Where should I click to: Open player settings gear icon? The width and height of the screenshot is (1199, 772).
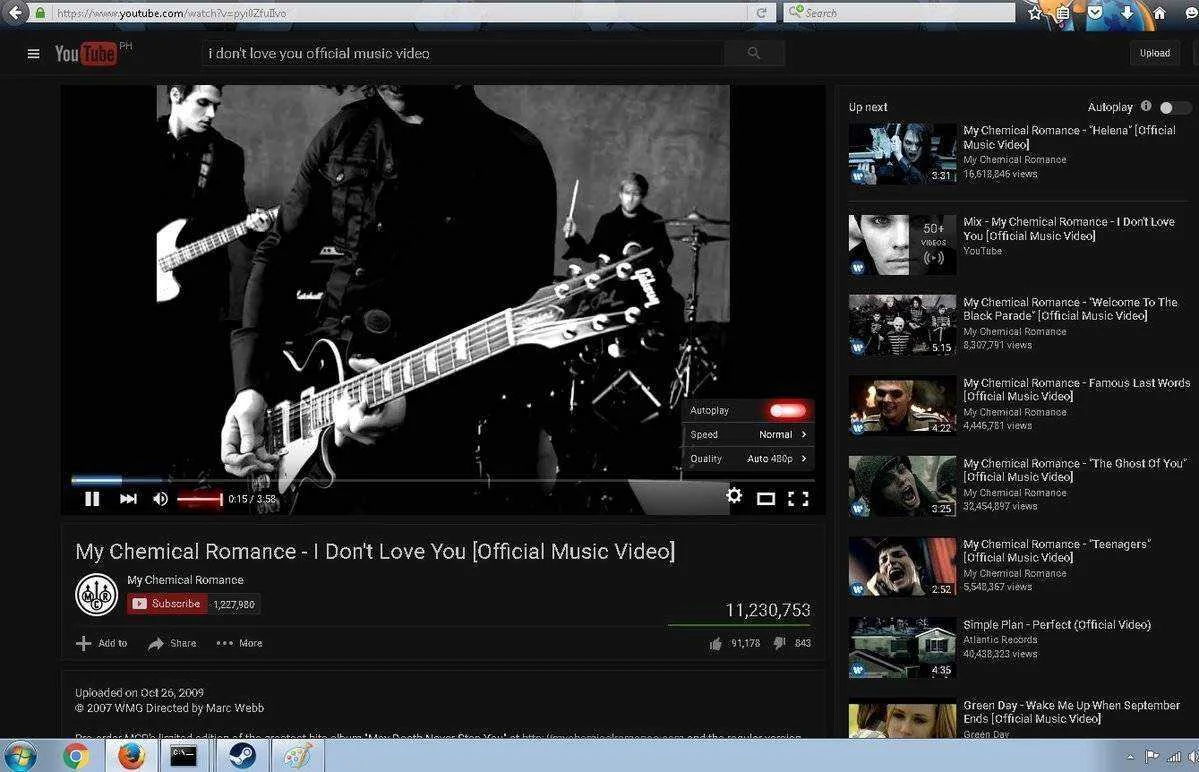pyautogui.click(x=734, y=495)
